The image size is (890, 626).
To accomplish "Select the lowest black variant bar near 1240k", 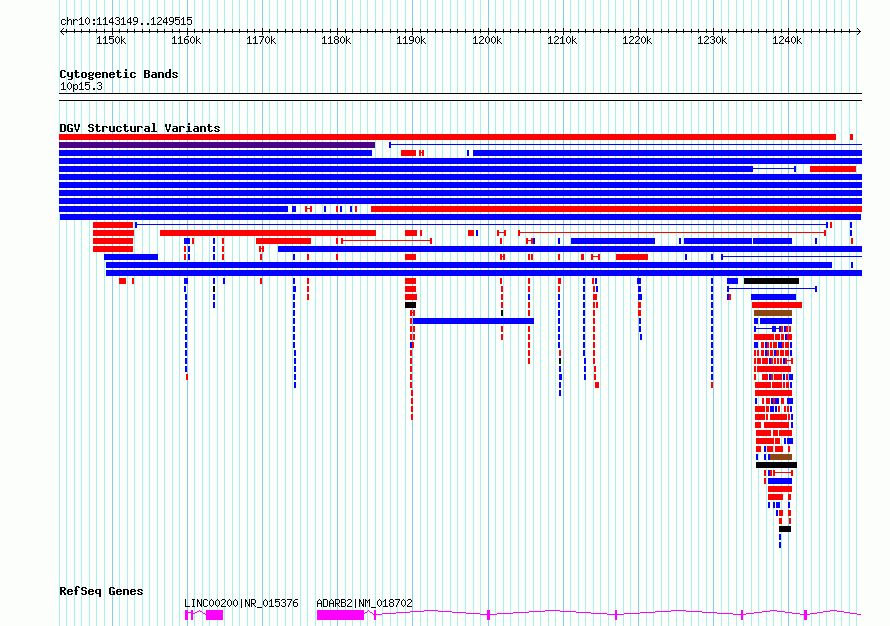I will click(x=785, y=529).
